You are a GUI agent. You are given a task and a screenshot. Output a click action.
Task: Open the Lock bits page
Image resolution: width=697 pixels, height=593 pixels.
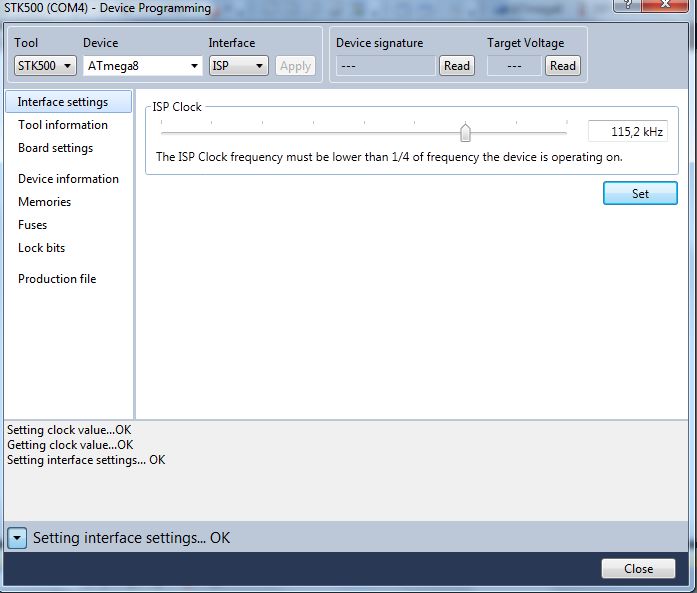(x=41, y=248)
